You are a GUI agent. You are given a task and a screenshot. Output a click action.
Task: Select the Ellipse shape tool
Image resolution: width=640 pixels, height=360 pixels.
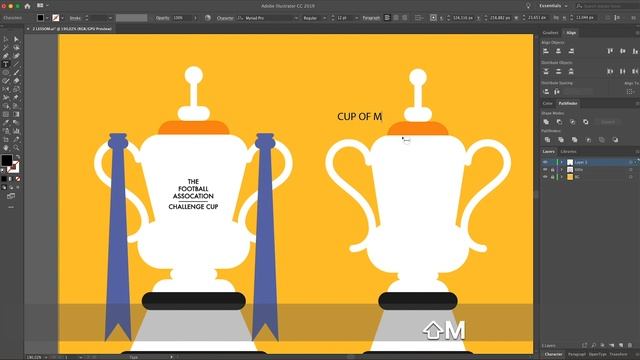click(x=6, y=73)
